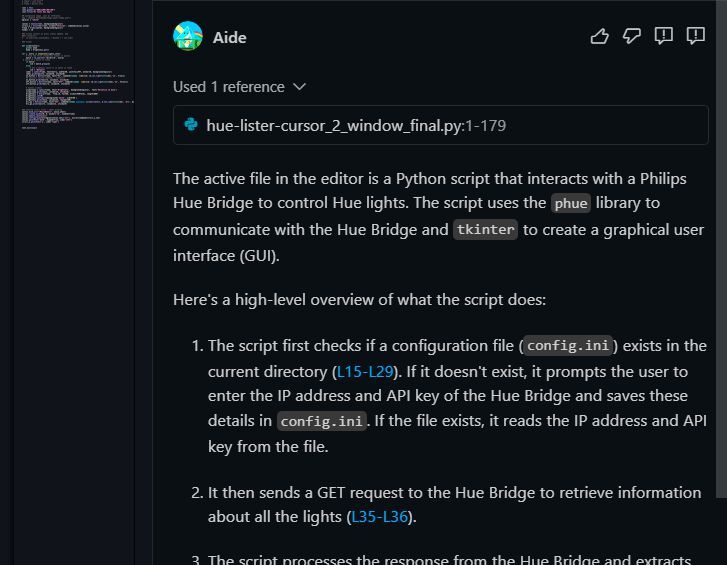727x565 pixels.
Task: Click the Python file icon in reference
Action: 191,125
